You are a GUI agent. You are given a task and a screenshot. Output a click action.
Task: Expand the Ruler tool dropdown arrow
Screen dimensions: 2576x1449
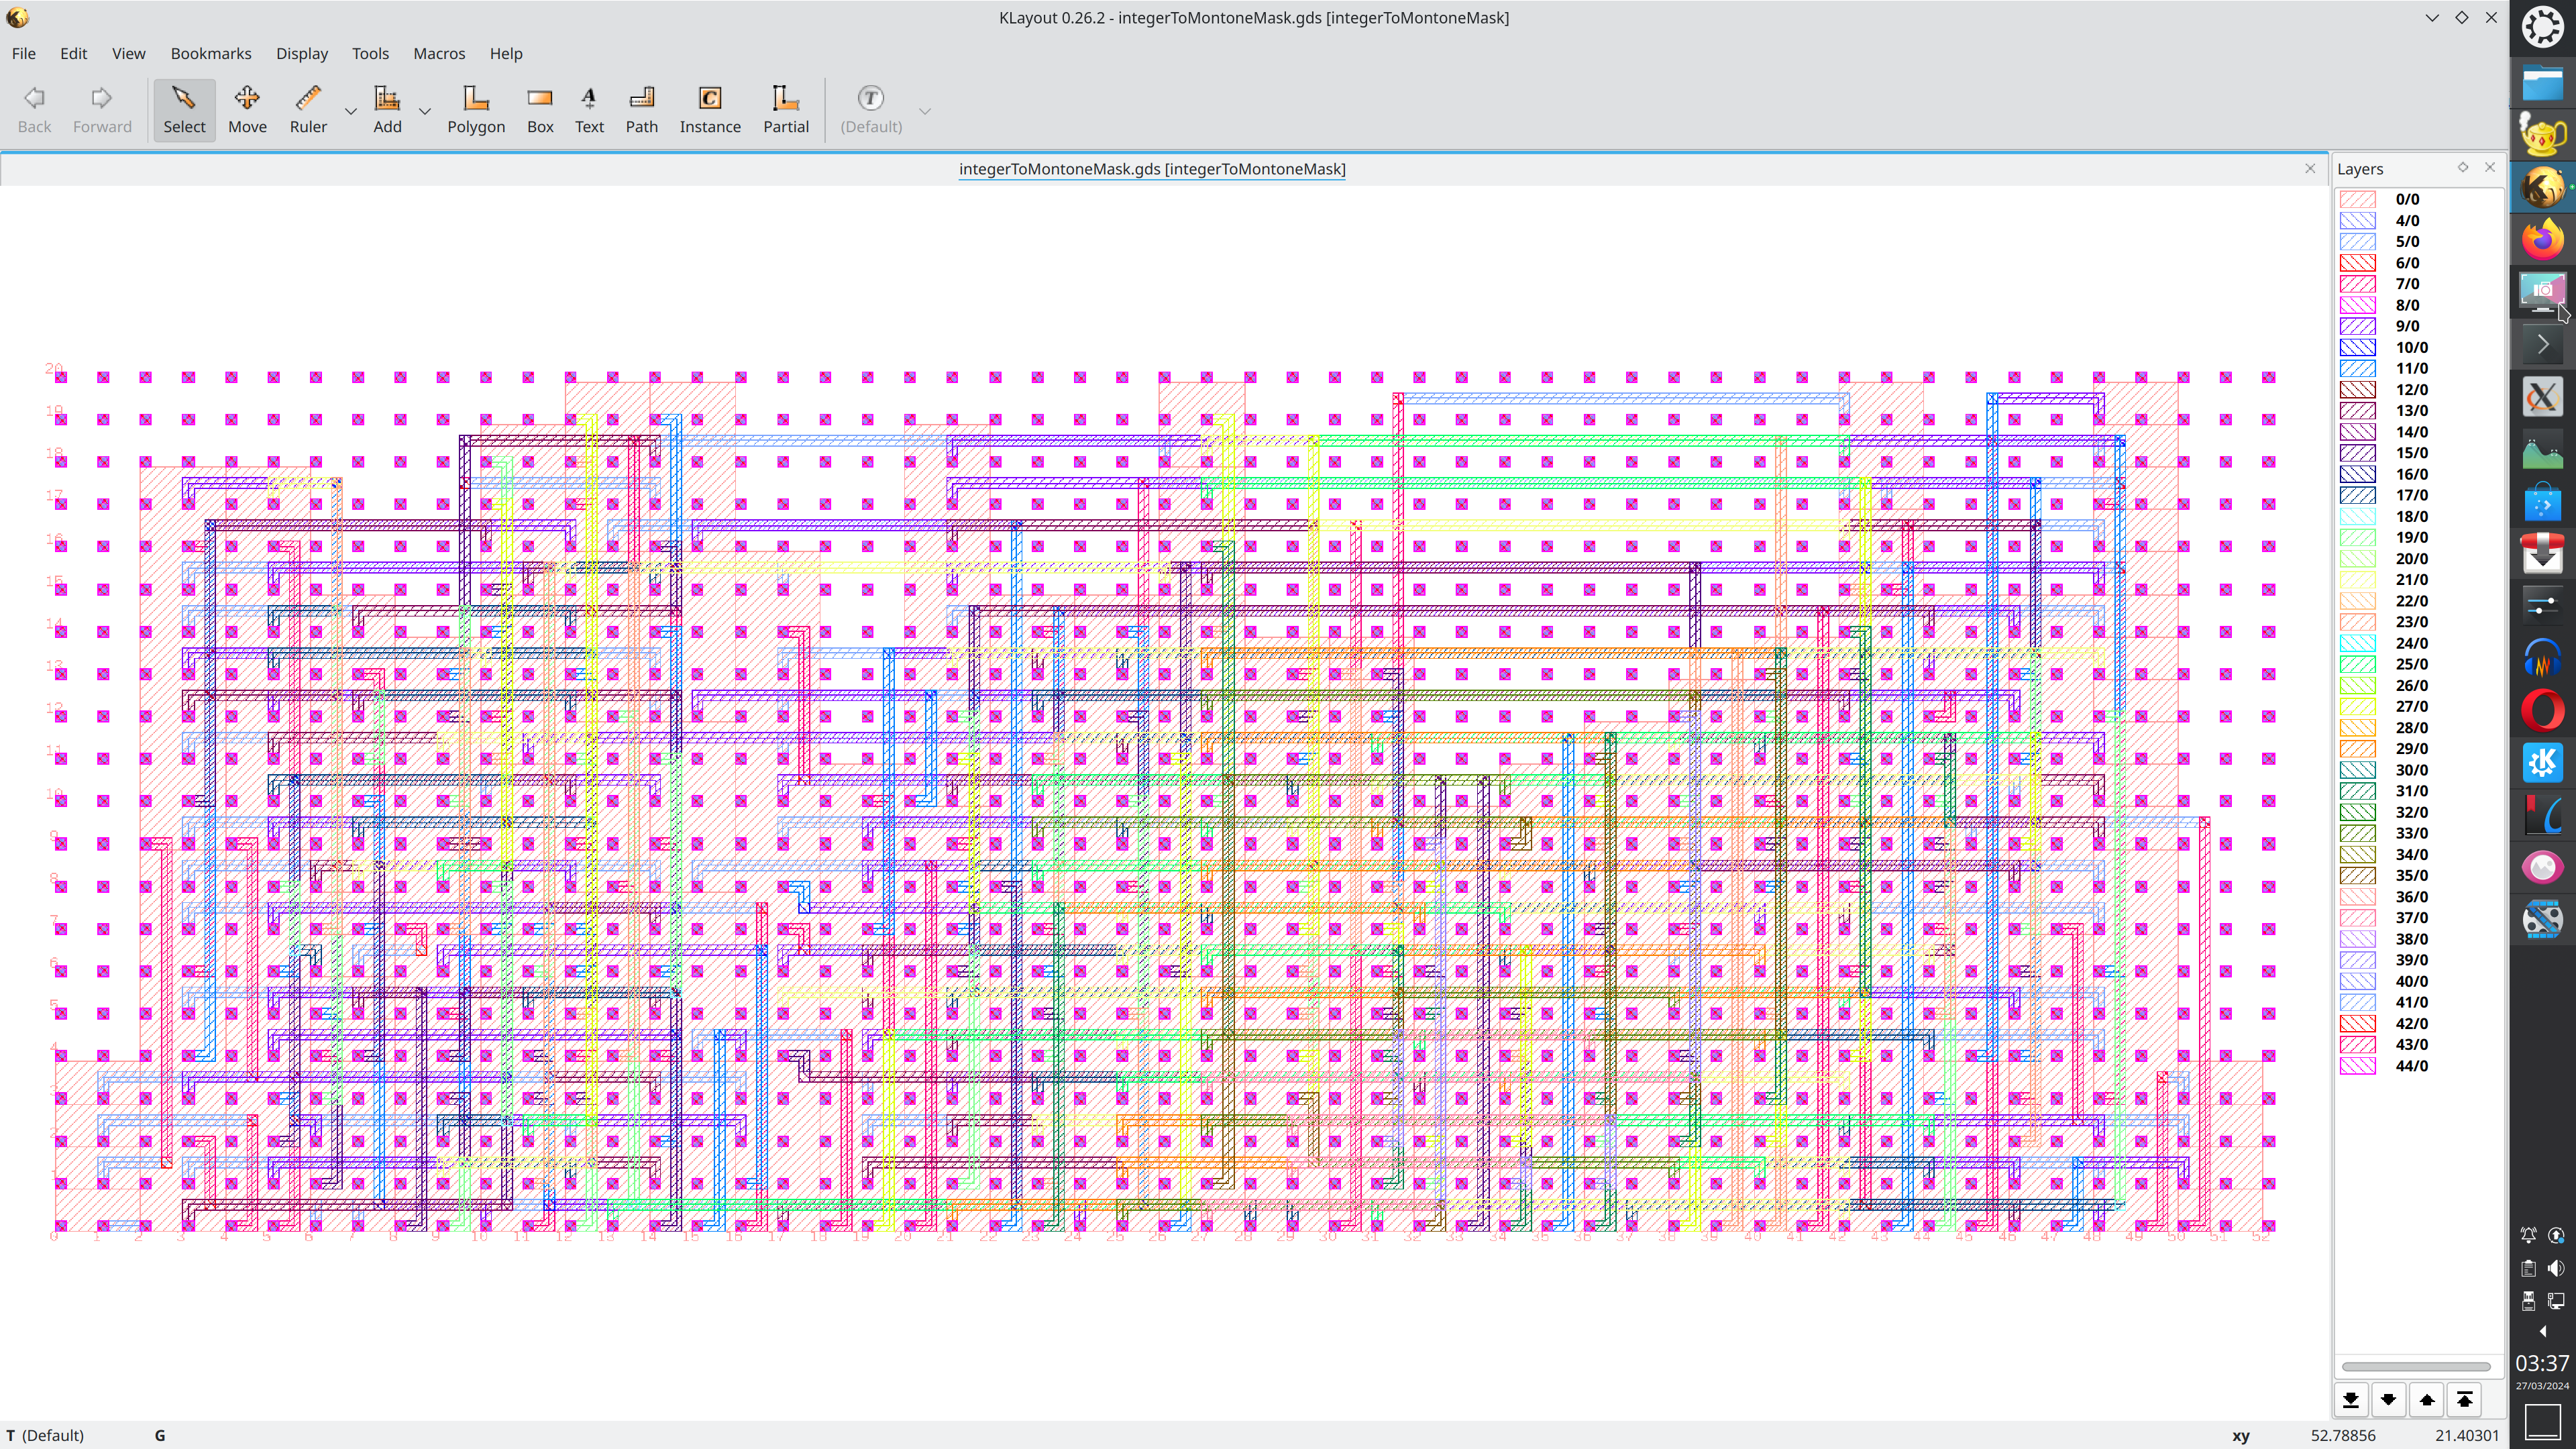pyautogui.click(x=351, y=111)
